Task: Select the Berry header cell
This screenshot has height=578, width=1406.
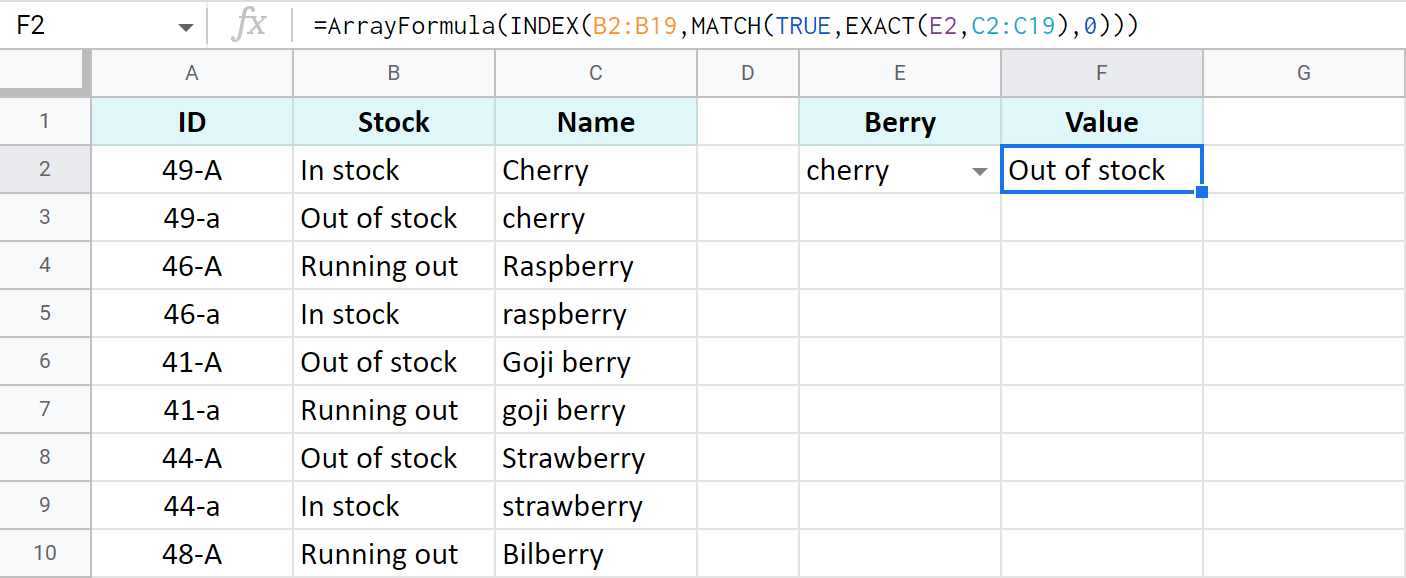Action: pos(899,121)
